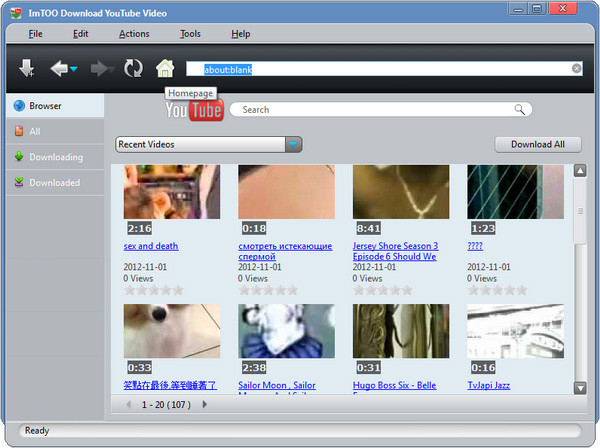Refresh the page with the reload icon
This screenshot has height=448, width=600.
tap(133, 68)
